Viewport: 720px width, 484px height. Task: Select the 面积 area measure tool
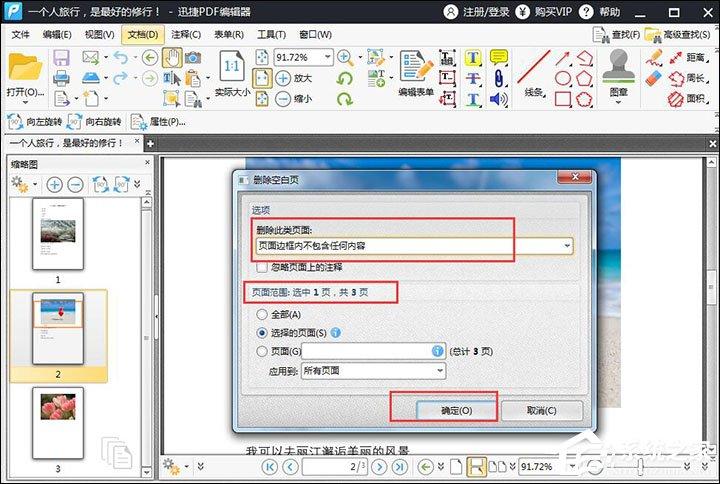[x=687, y=99]
